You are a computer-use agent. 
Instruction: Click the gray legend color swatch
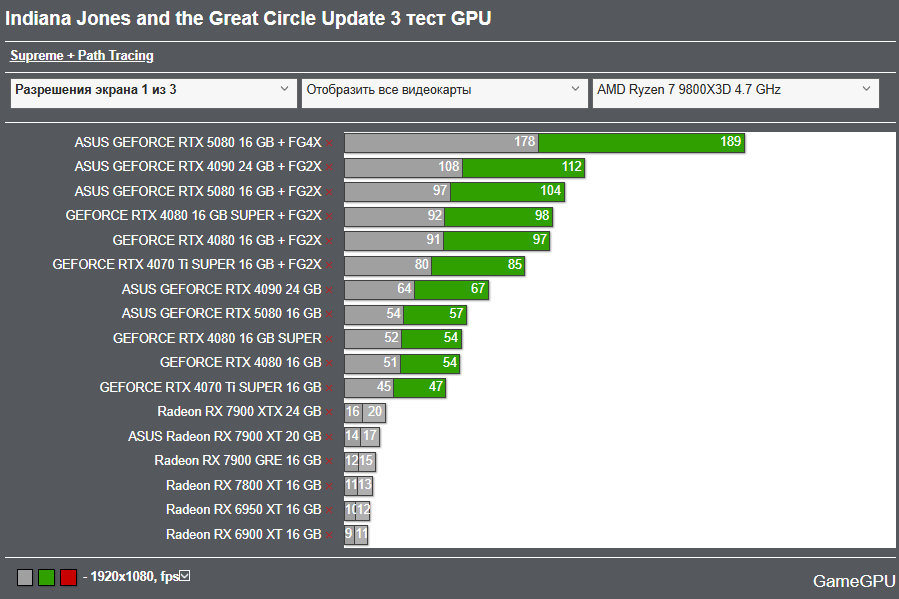pyautogui.click(x=25, y=577)
